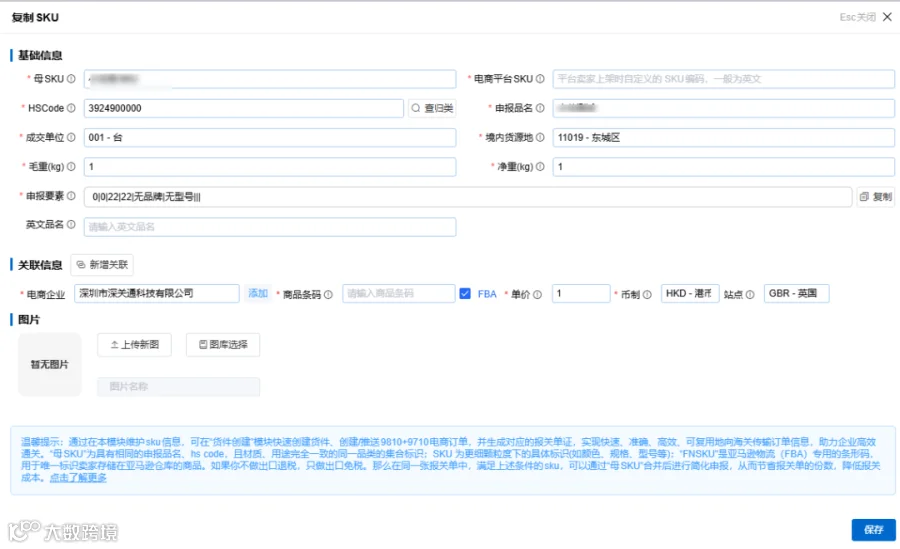Open the 点击了解更多 link in the tip
Viewport: 900px width, 549px height.
click(78, 477)
